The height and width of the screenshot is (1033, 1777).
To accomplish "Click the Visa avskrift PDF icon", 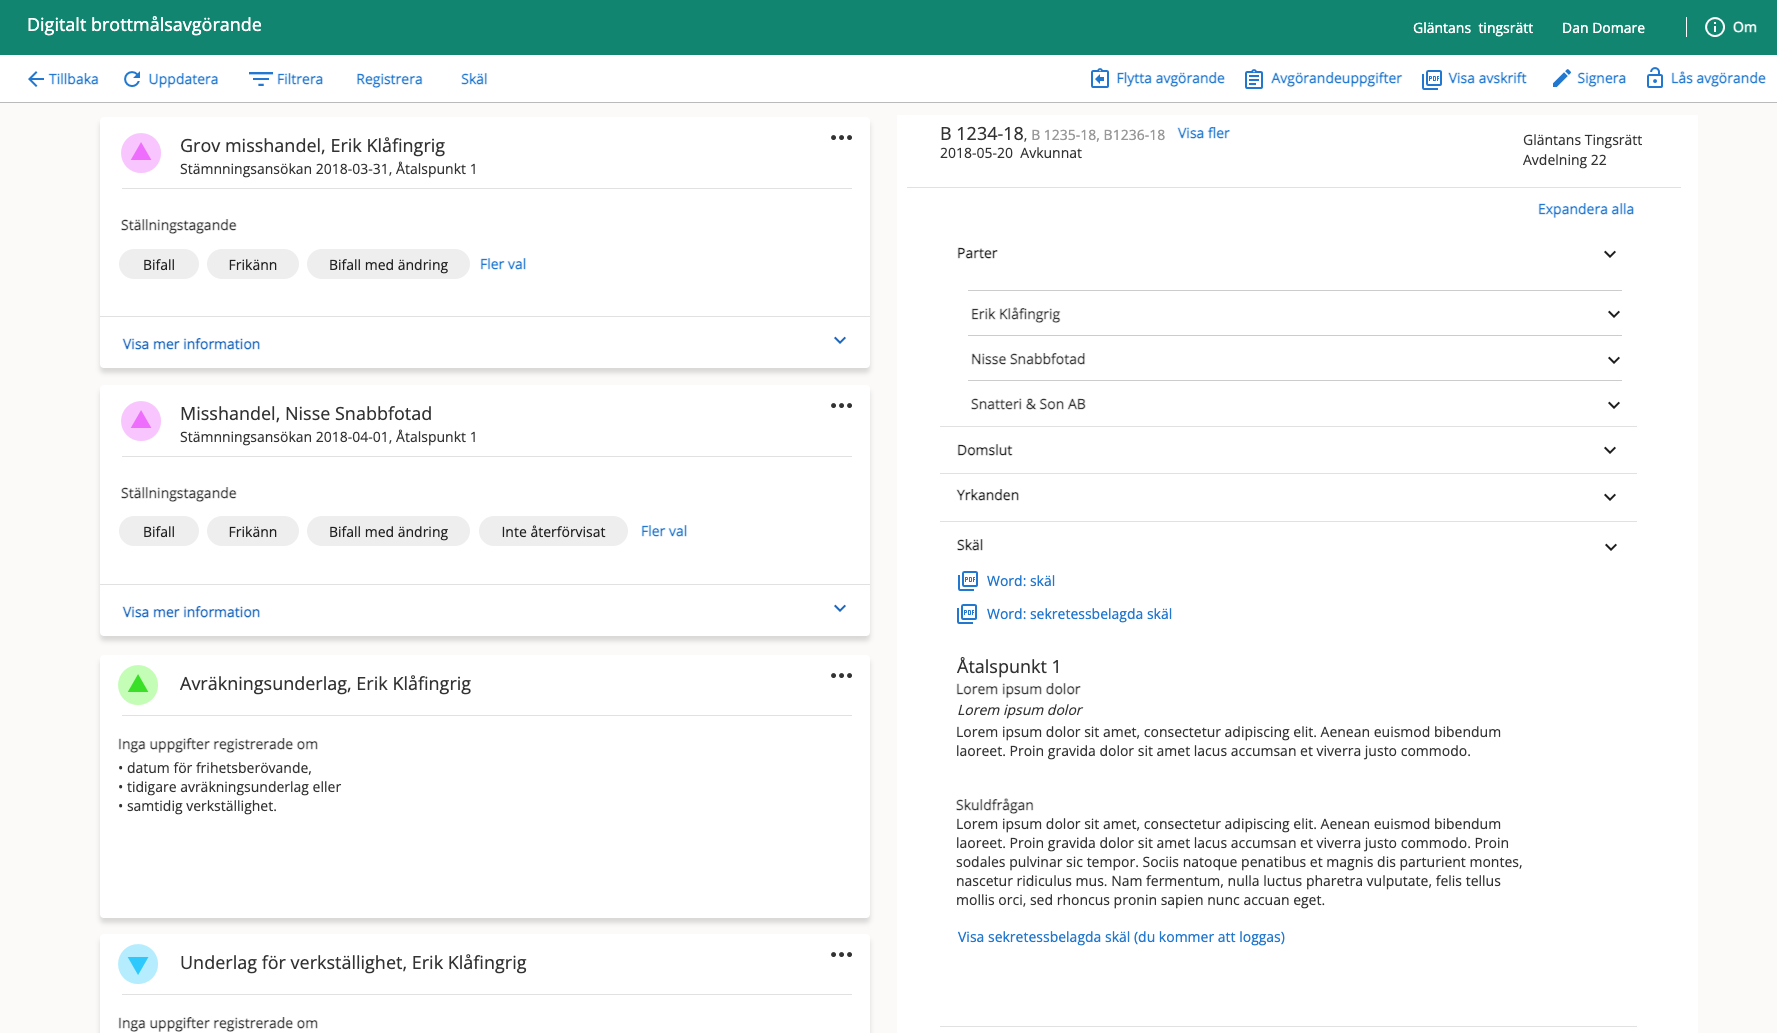I will point(1431,79).
